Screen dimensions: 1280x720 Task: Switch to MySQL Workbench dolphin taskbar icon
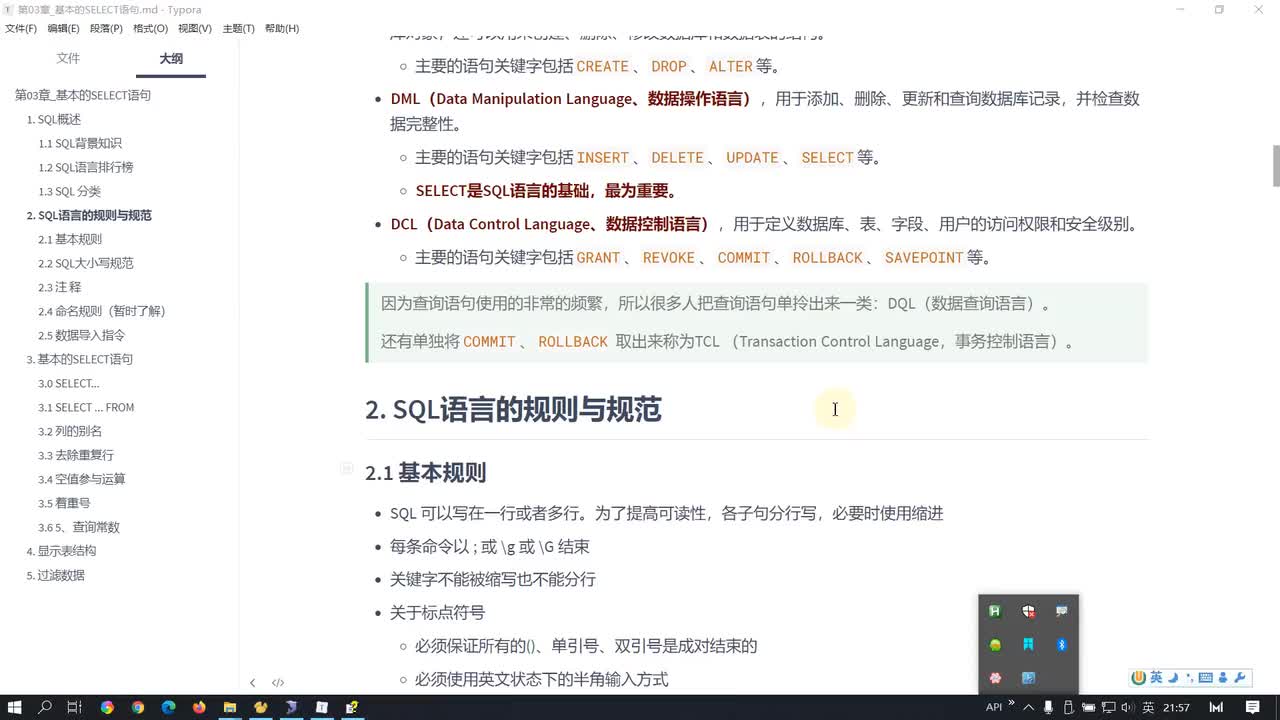pos(291,707)
